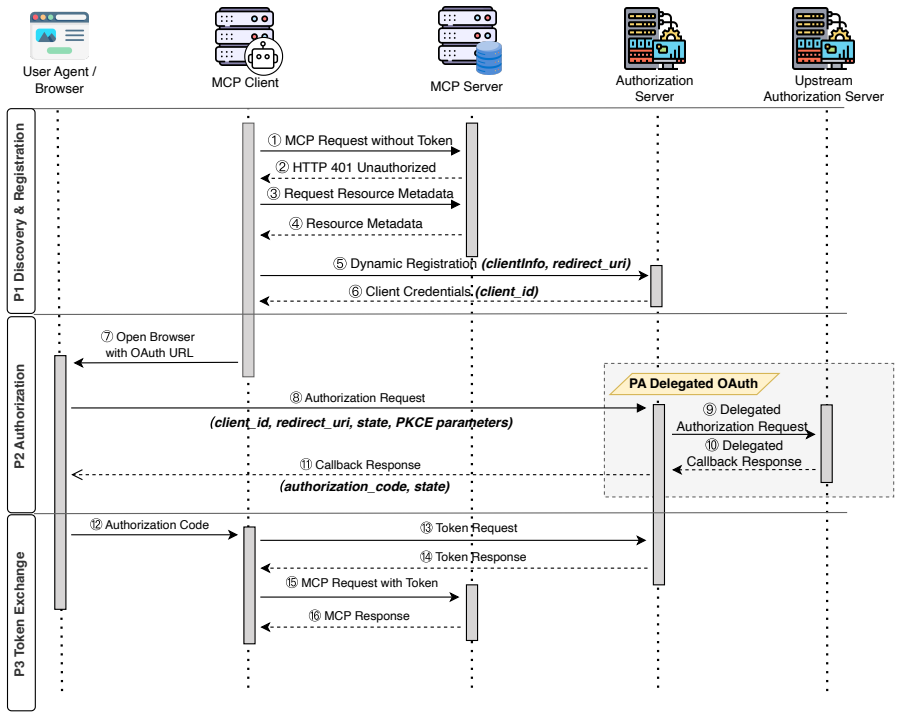
Task: Select the 'MCP Server' label
Action: coord(466,87)
